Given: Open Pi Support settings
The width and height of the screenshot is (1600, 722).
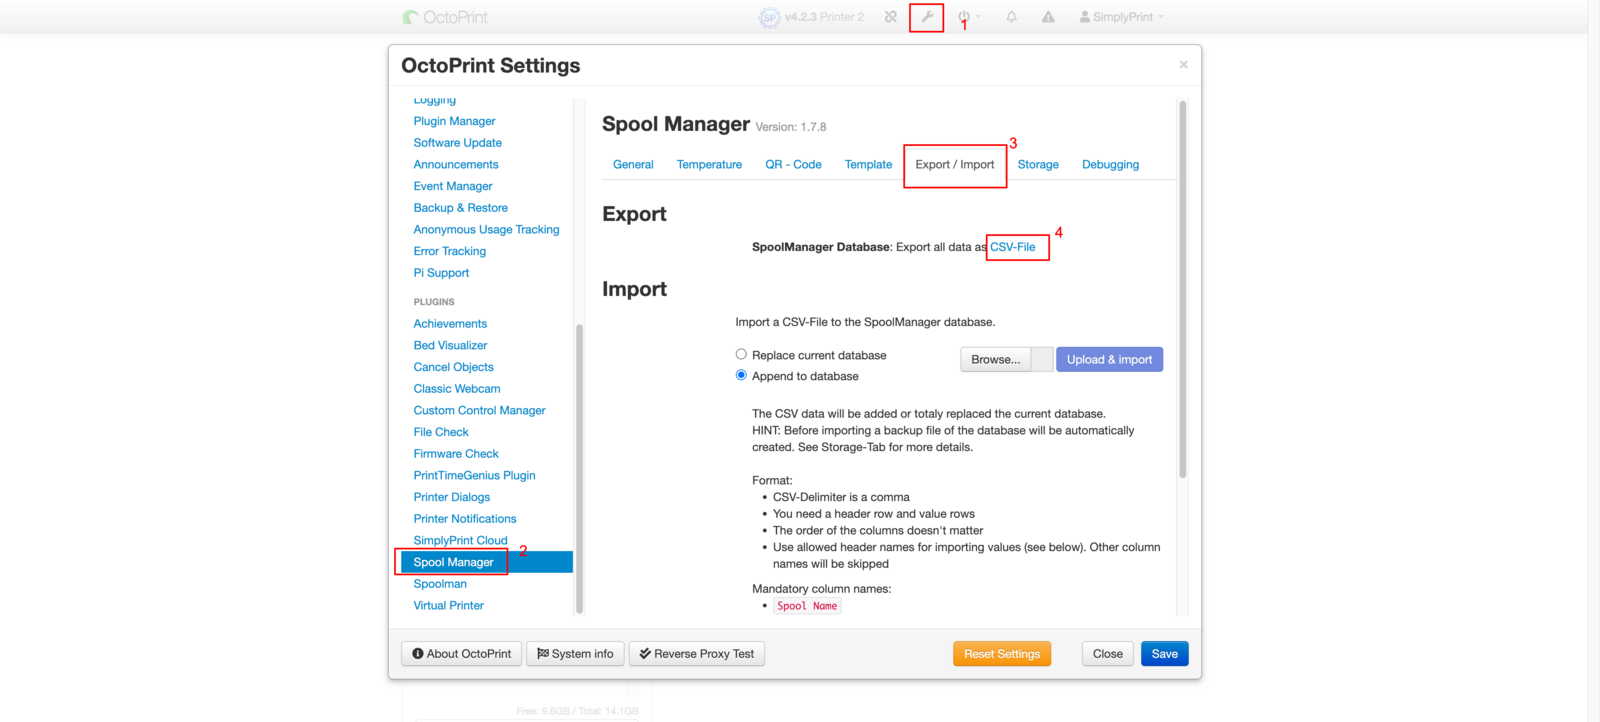Looking at the screenshot, I should [x=441, y=273].
